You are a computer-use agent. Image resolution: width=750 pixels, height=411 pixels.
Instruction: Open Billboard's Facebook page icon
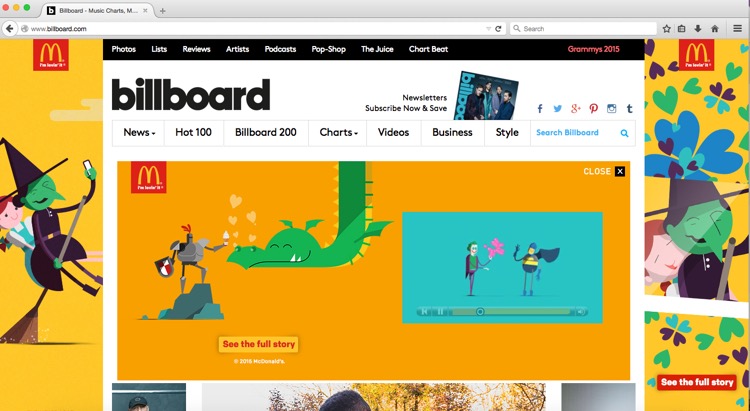[540, 109]
